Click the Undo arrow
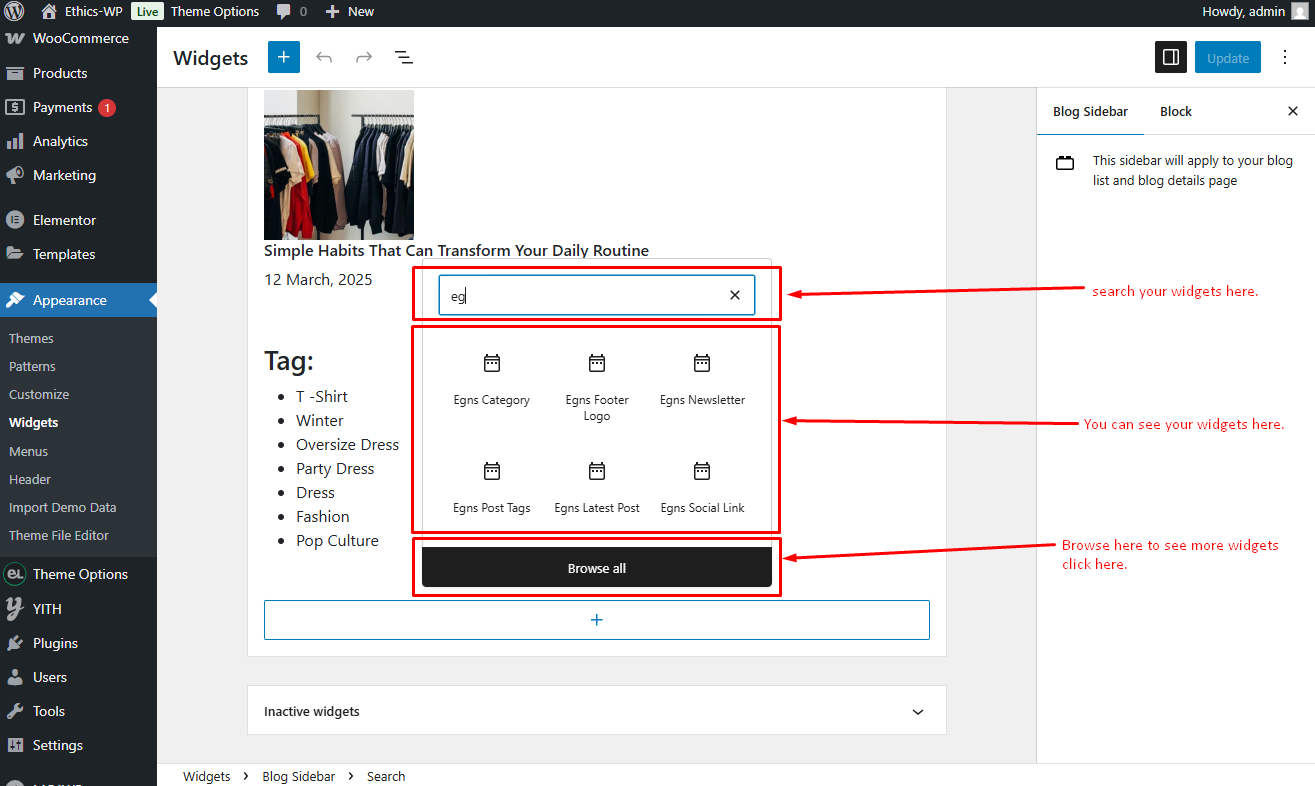 [x=324, y=57]
